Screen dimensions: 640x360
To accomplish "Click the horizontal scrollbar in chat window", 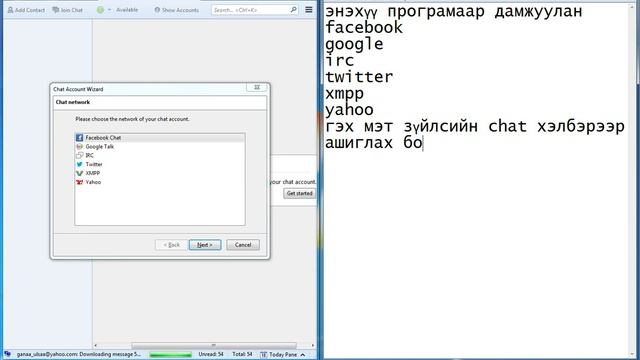I will (214, 345).
